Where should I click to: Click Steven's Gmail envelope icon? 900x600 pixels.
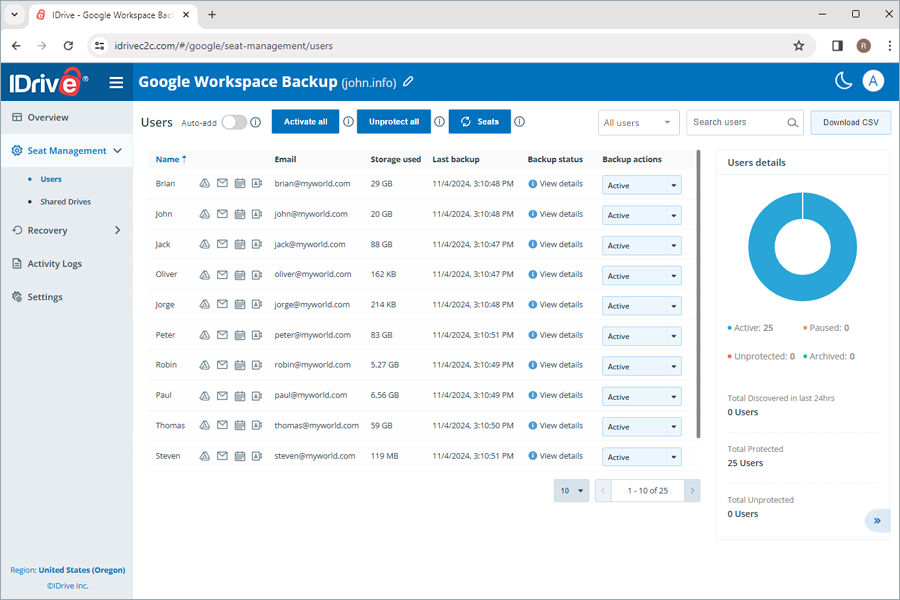pos(222,456)
